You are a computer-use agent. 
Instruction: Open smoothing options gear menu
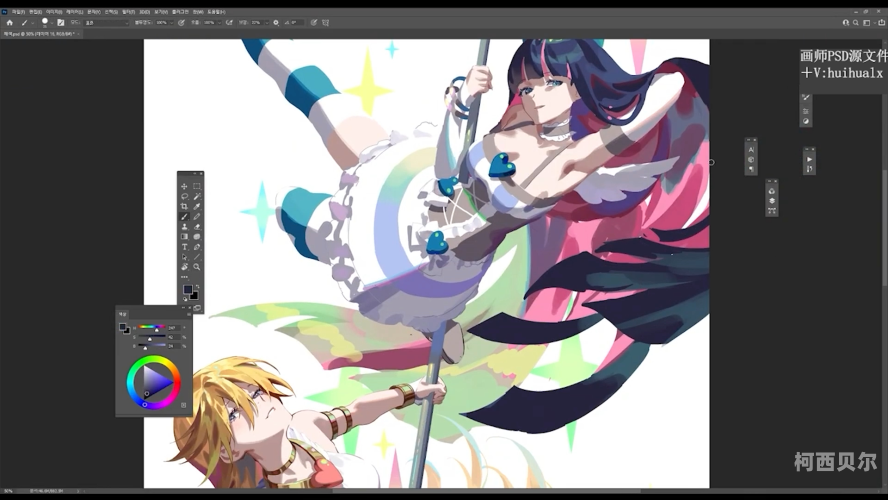[x=276, y=23]
